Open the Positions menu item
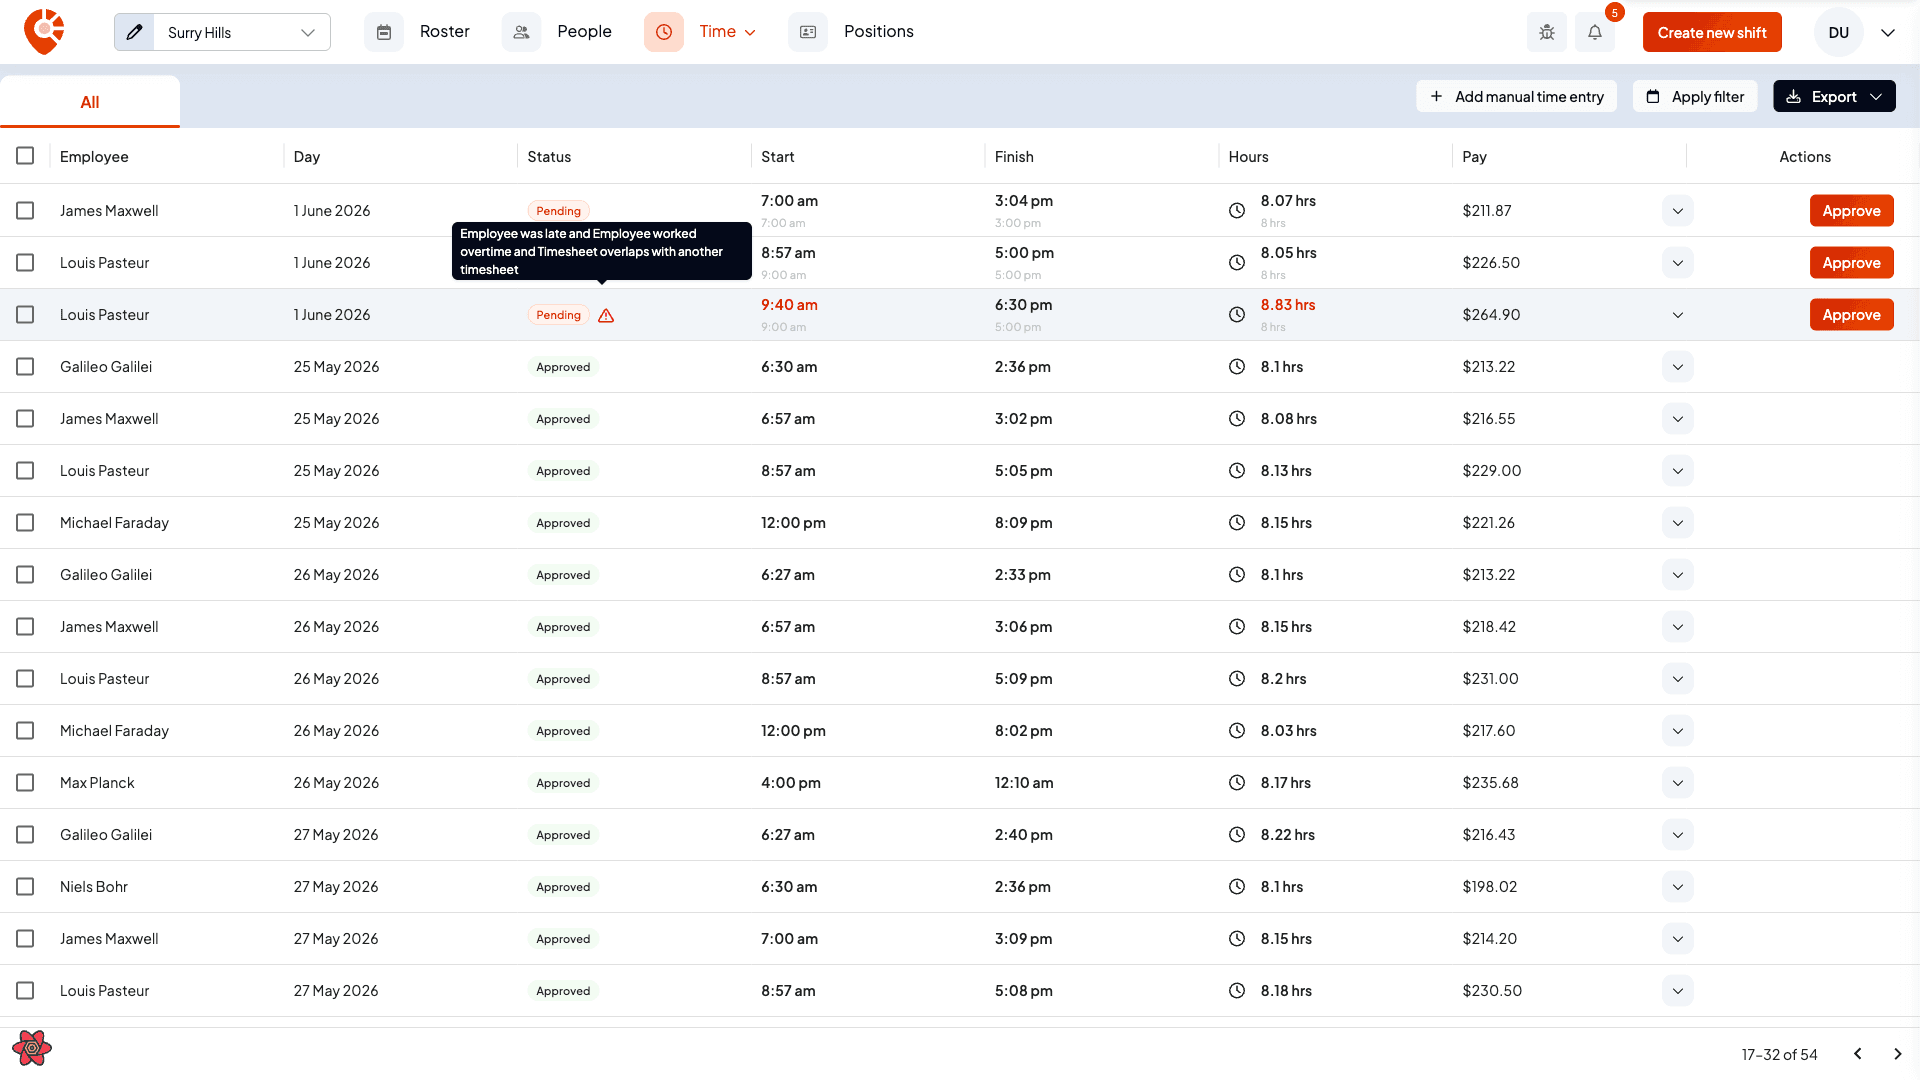The height and width of the screenshot is (1080, 1920). tap(879, 32)
